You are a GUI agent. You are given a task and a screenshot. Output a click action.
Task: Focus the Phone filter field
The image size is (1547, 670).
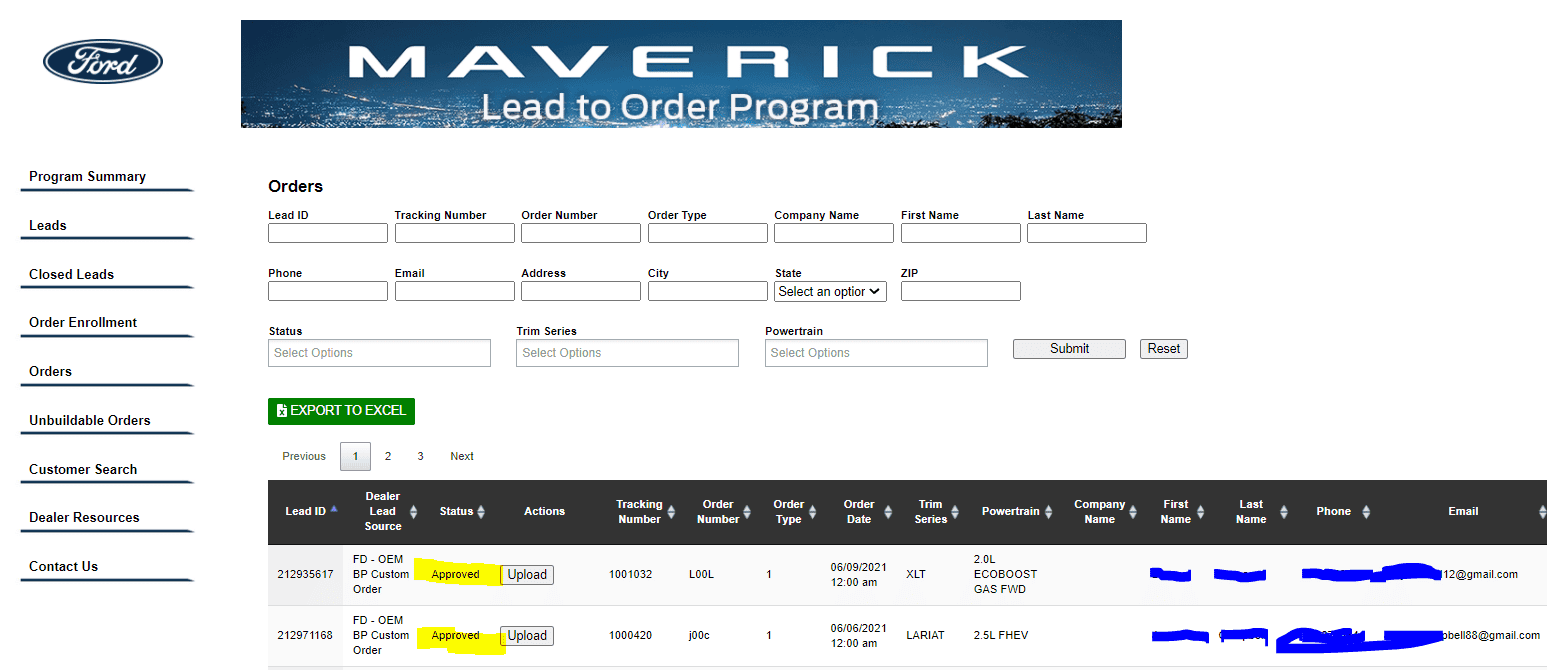pos(328,291)
